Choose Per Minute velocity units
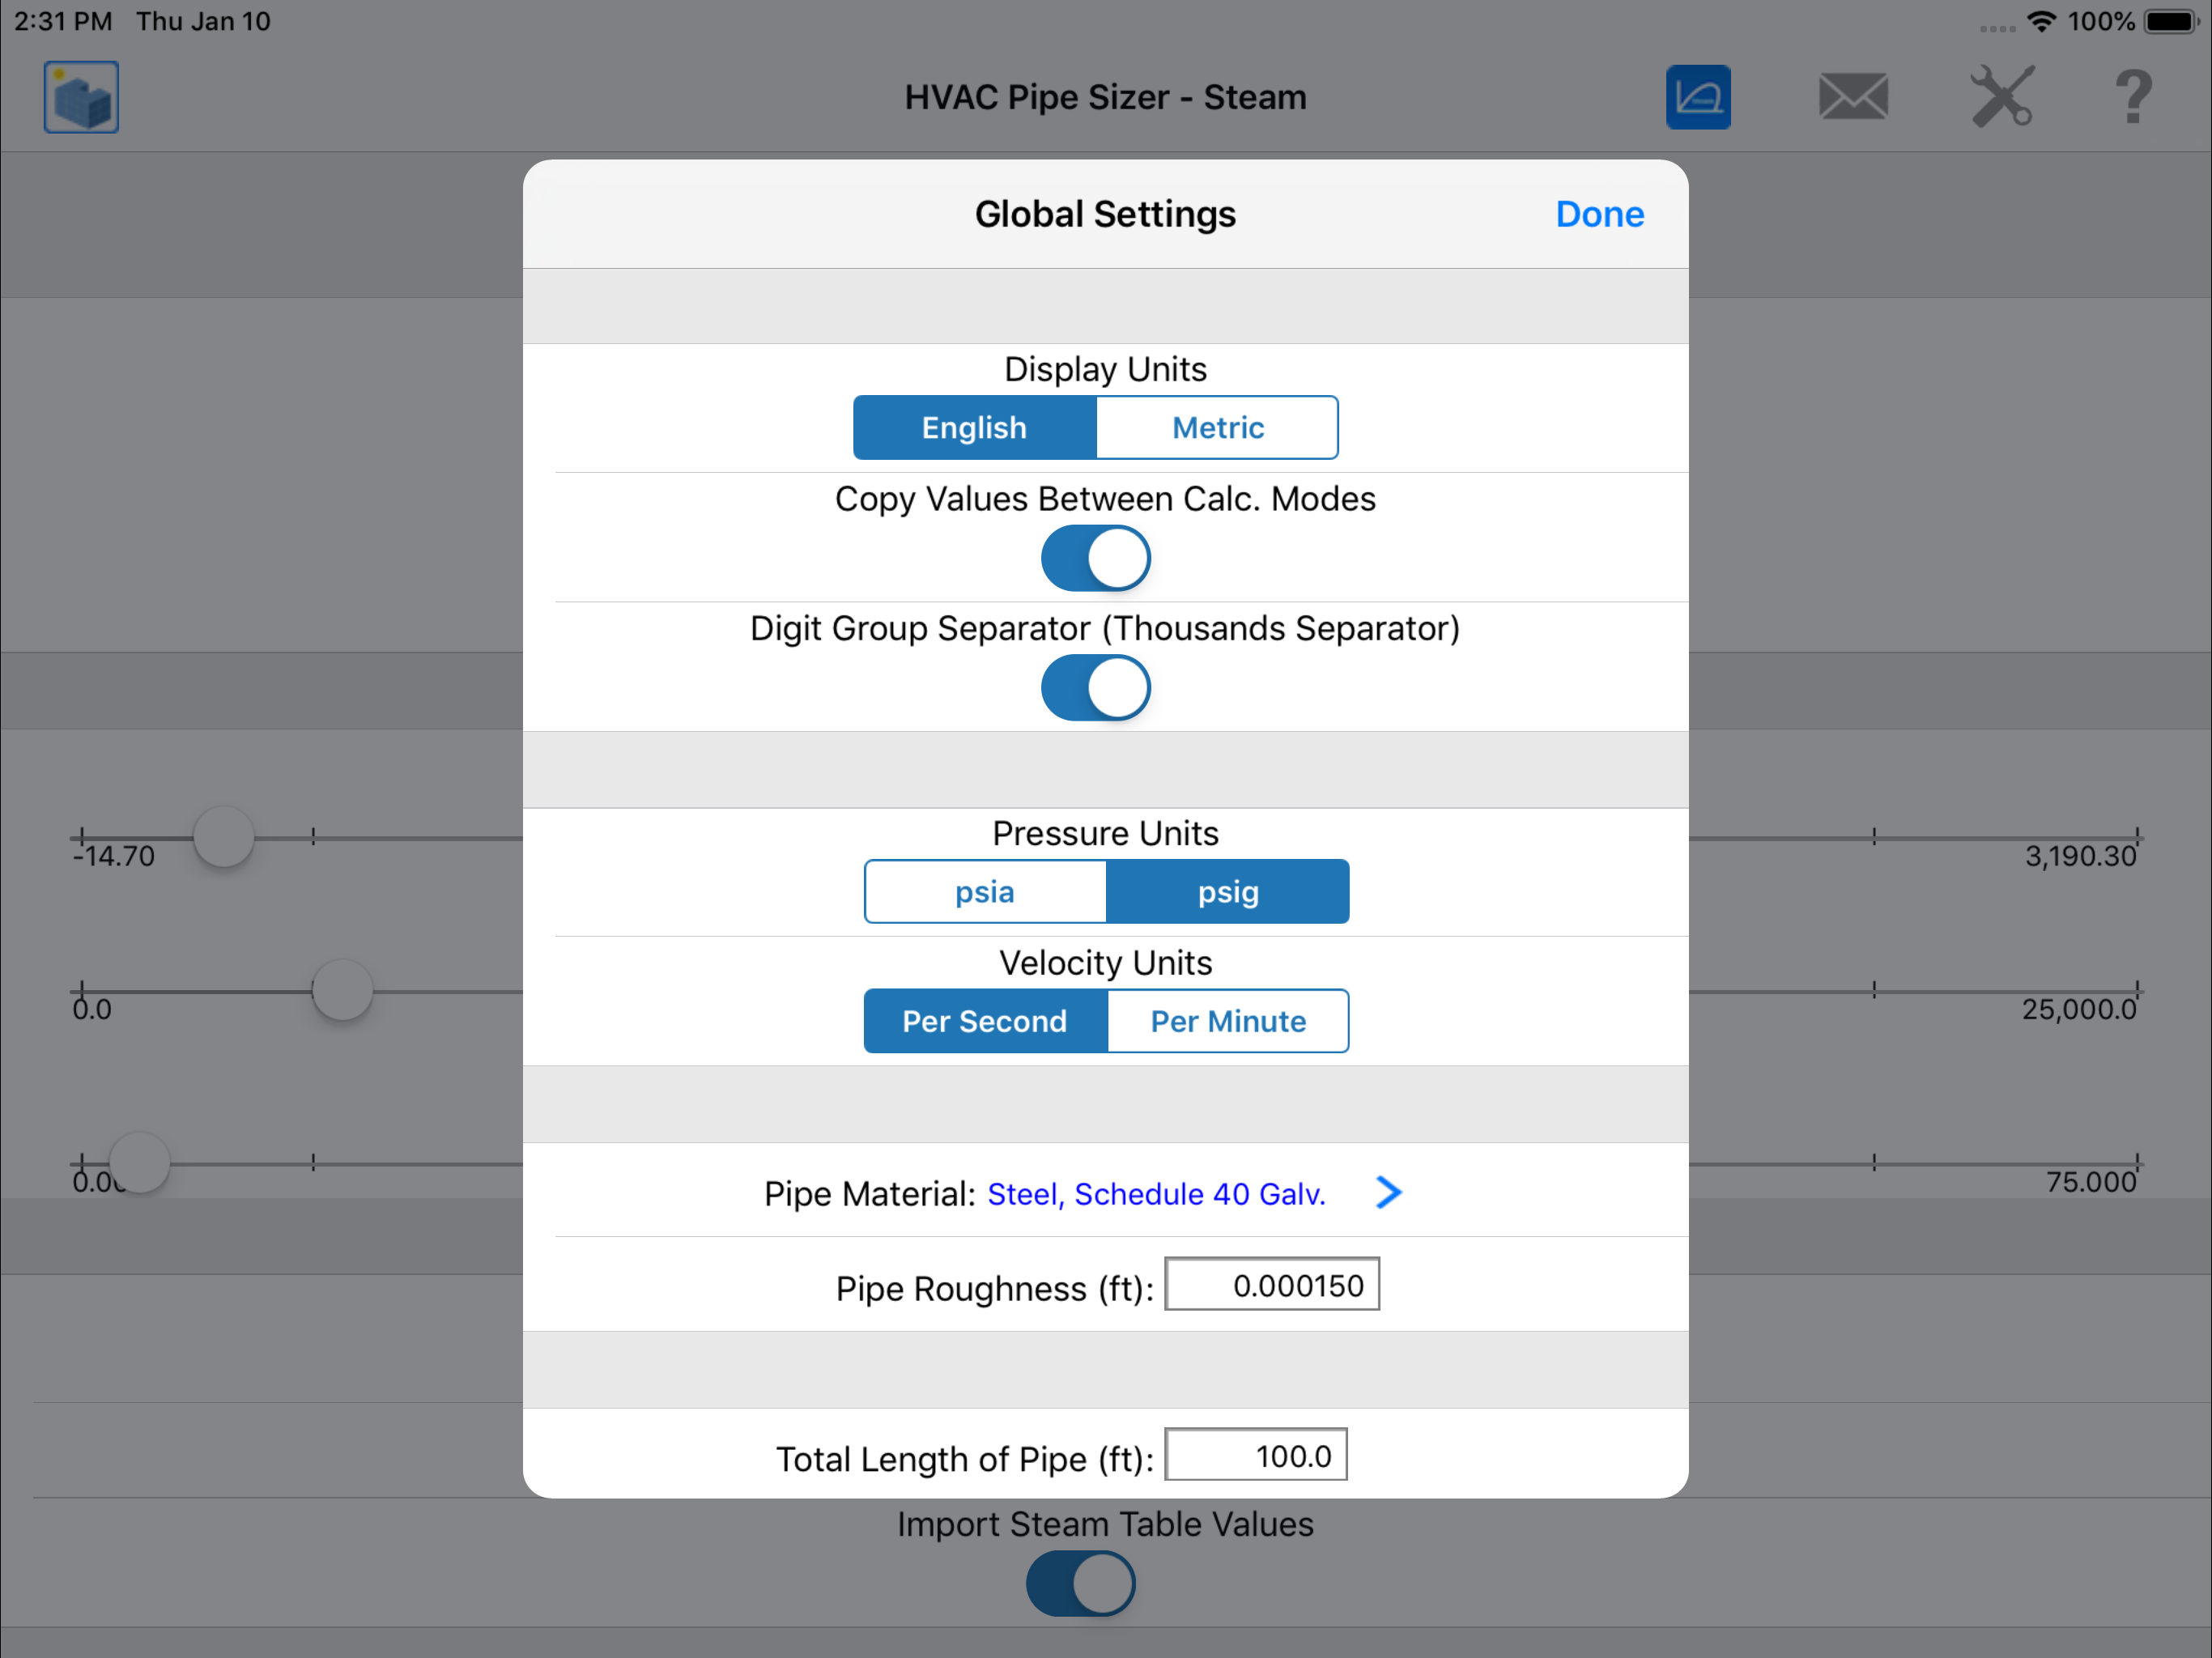Viewport: 2212px width, 1658px height. pos(1228,1021)
